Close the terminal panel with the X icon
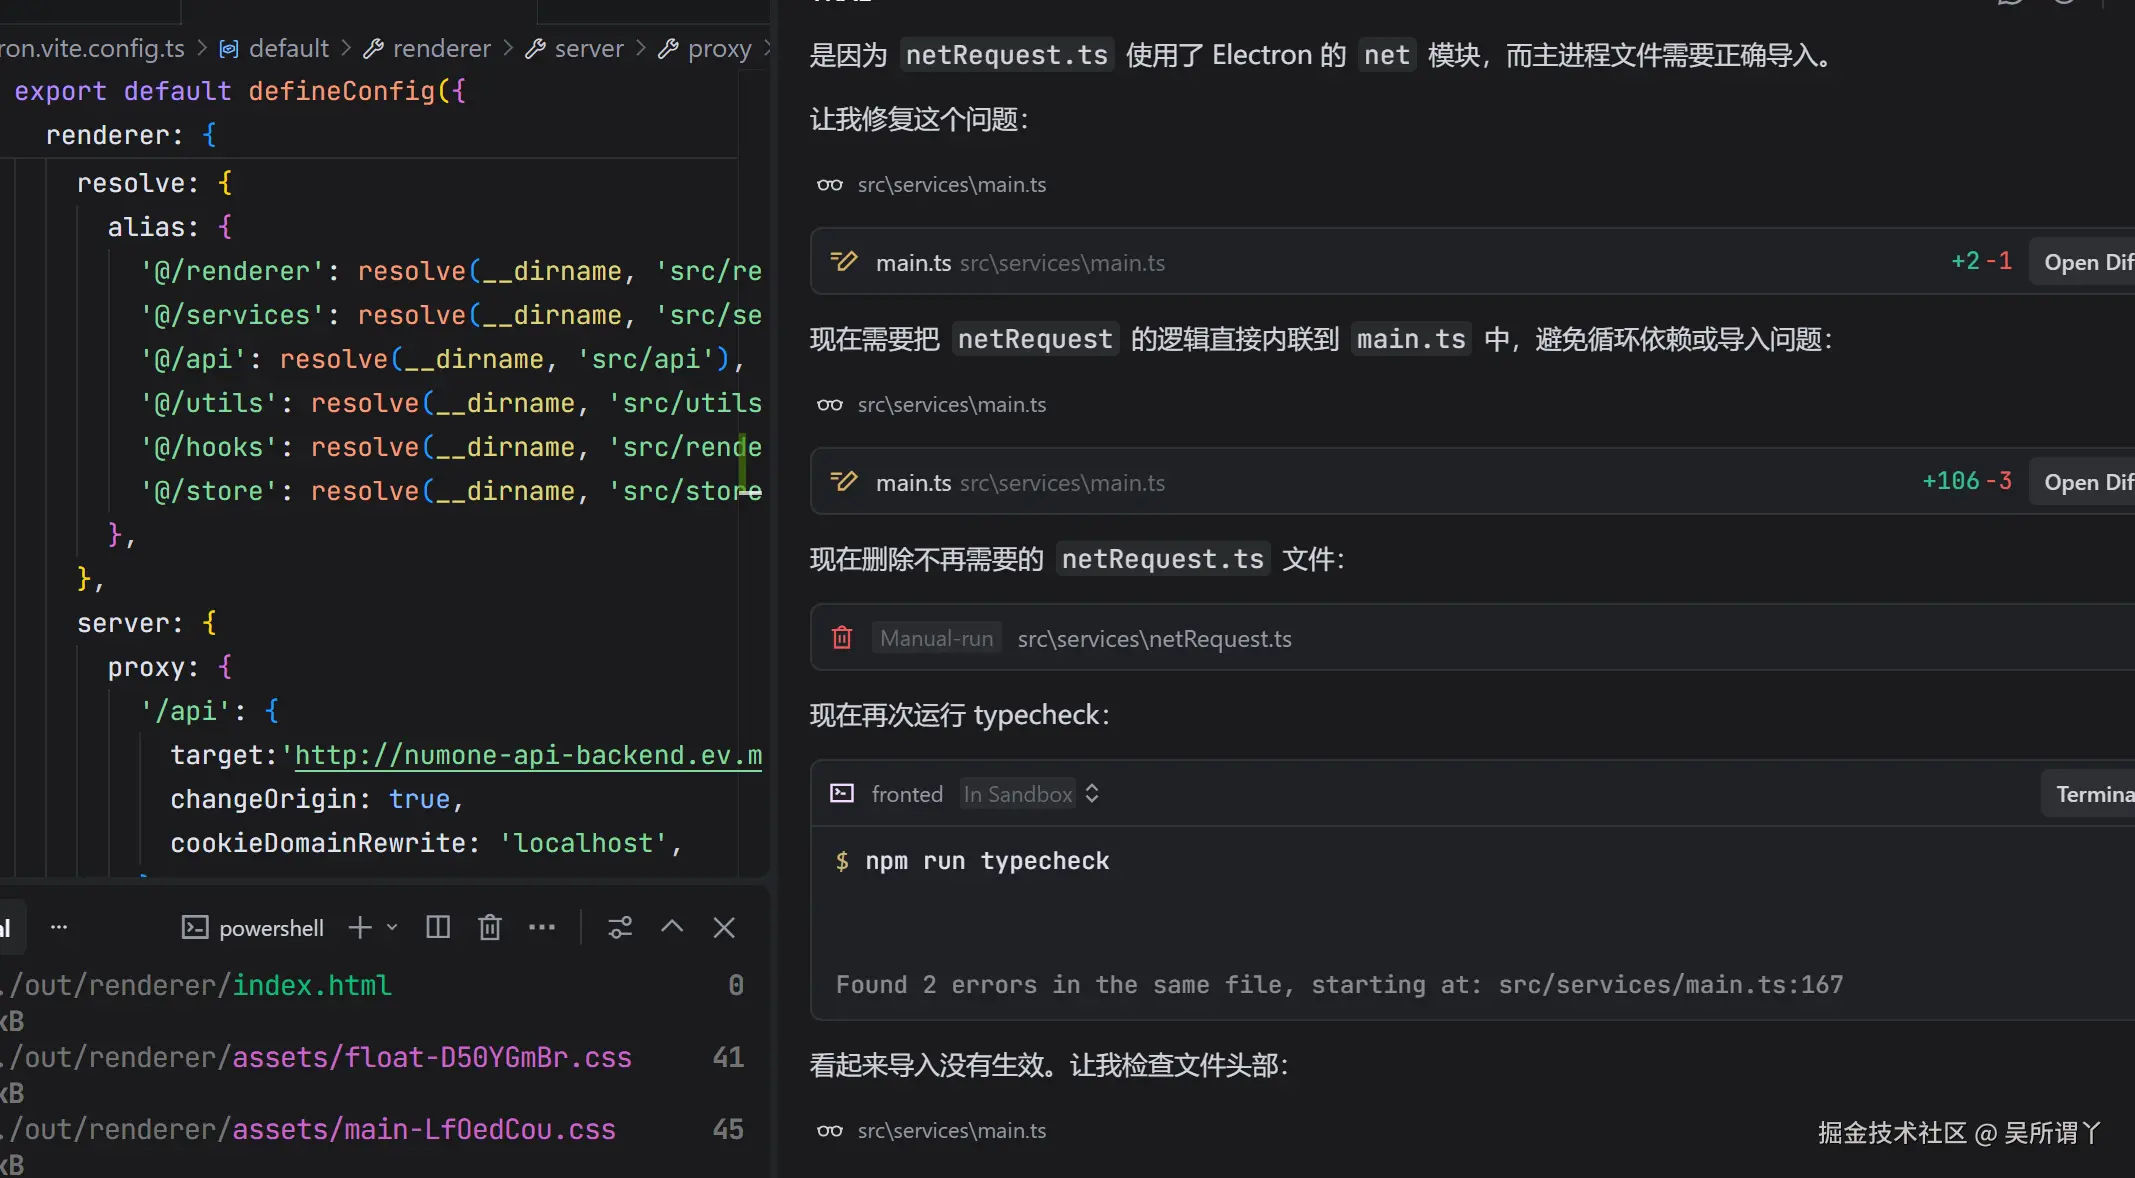2135x1178 pixels. [723, 927]
